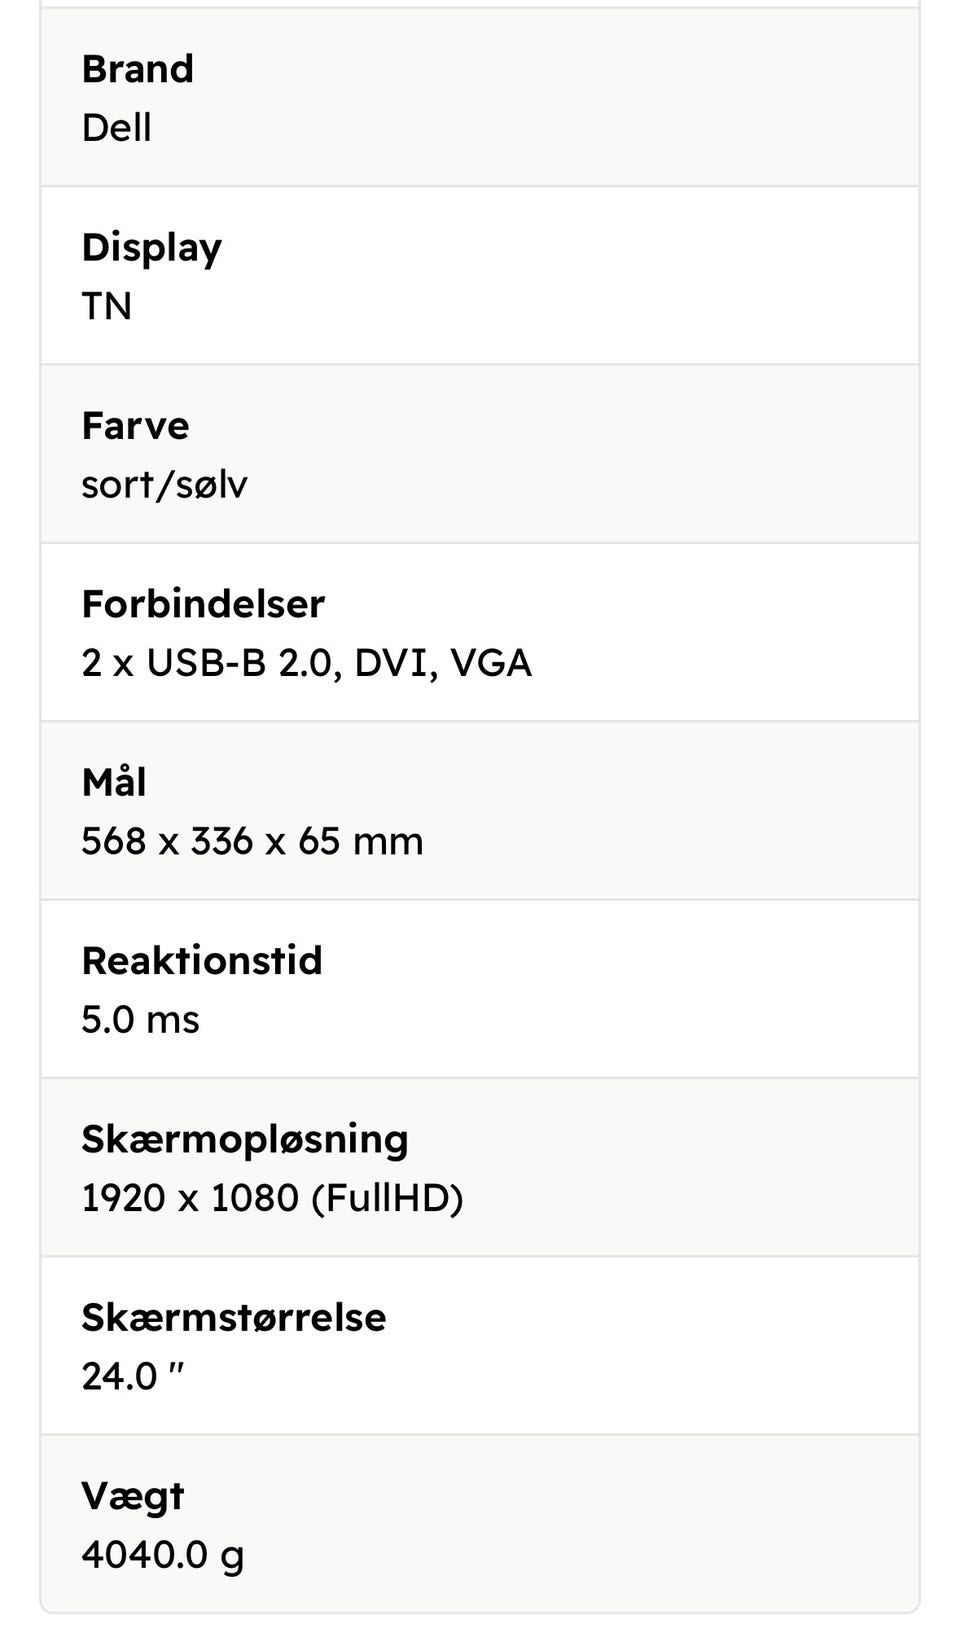Select the Skærmopløsning label

click(245, 1141)
